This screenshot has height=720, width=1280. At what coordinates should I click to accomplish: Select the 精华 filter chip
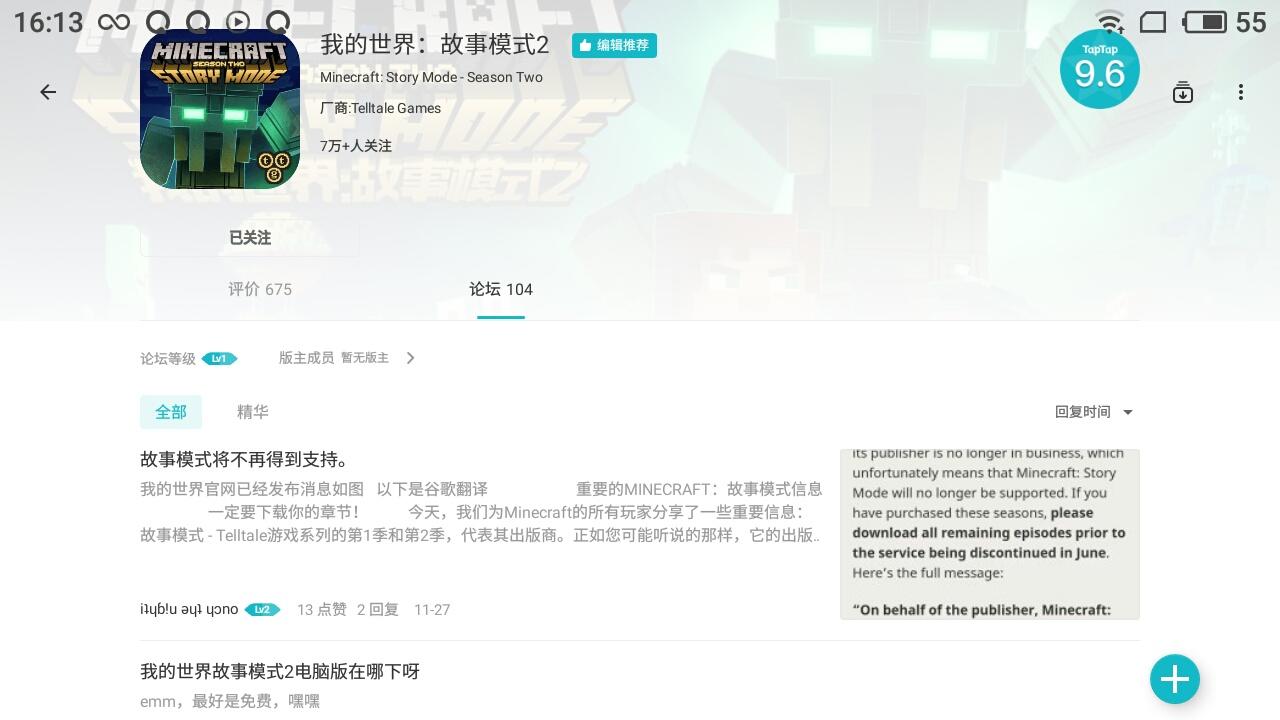[253, 412]
